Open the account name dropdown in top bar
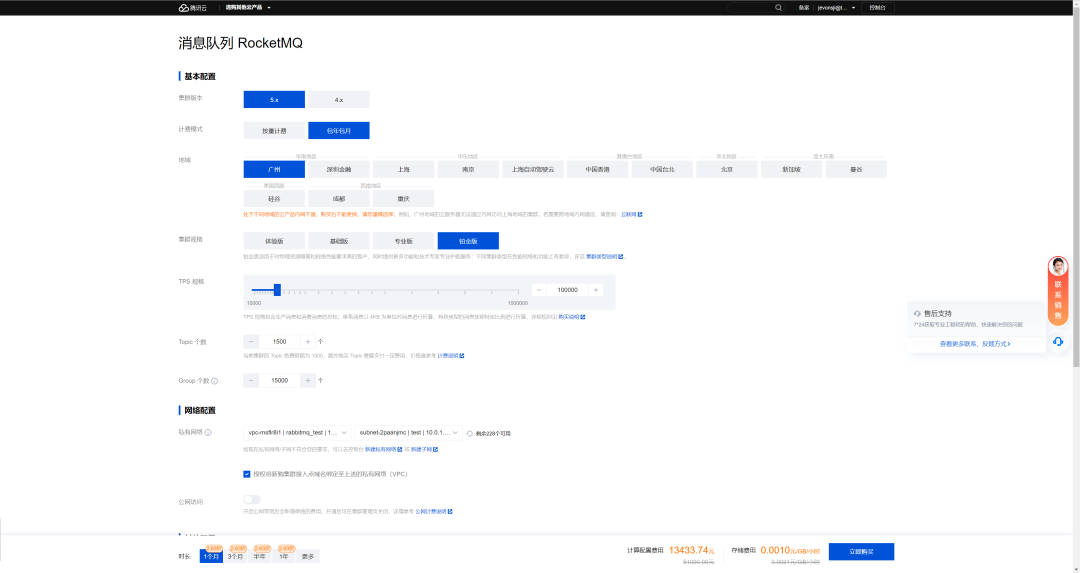Screen dimensions: 1080x573 tap(836, 8)
